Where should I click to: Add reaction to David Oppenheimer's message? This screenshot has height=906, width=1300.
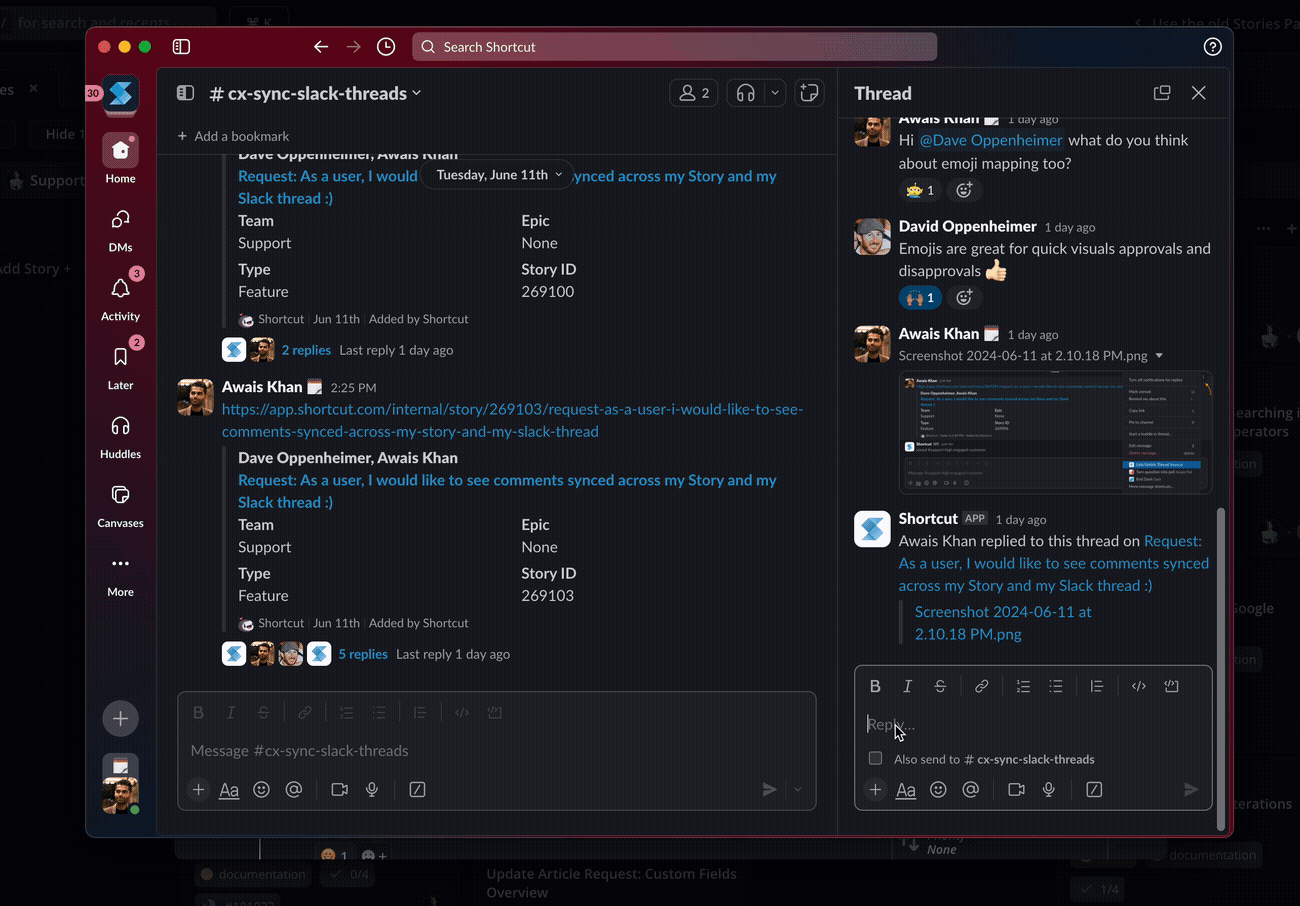point(964,297)
